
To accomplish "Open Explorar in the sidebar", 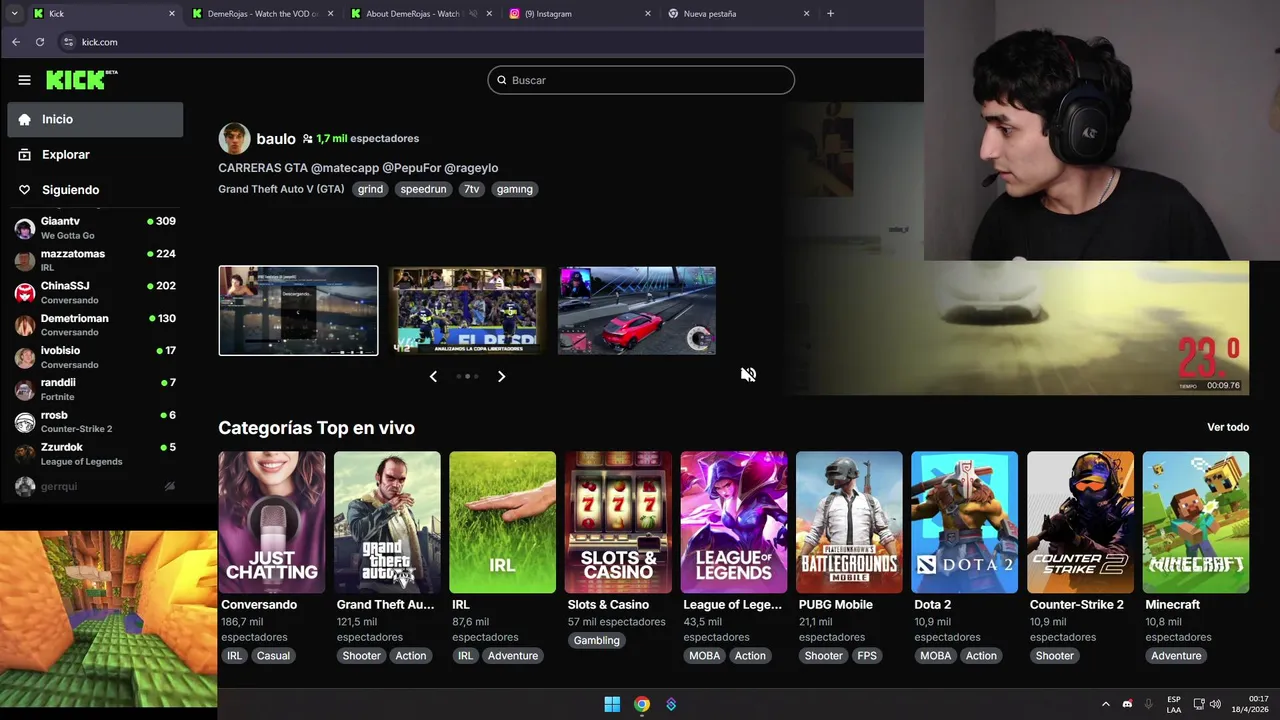I will pos(95,155).
